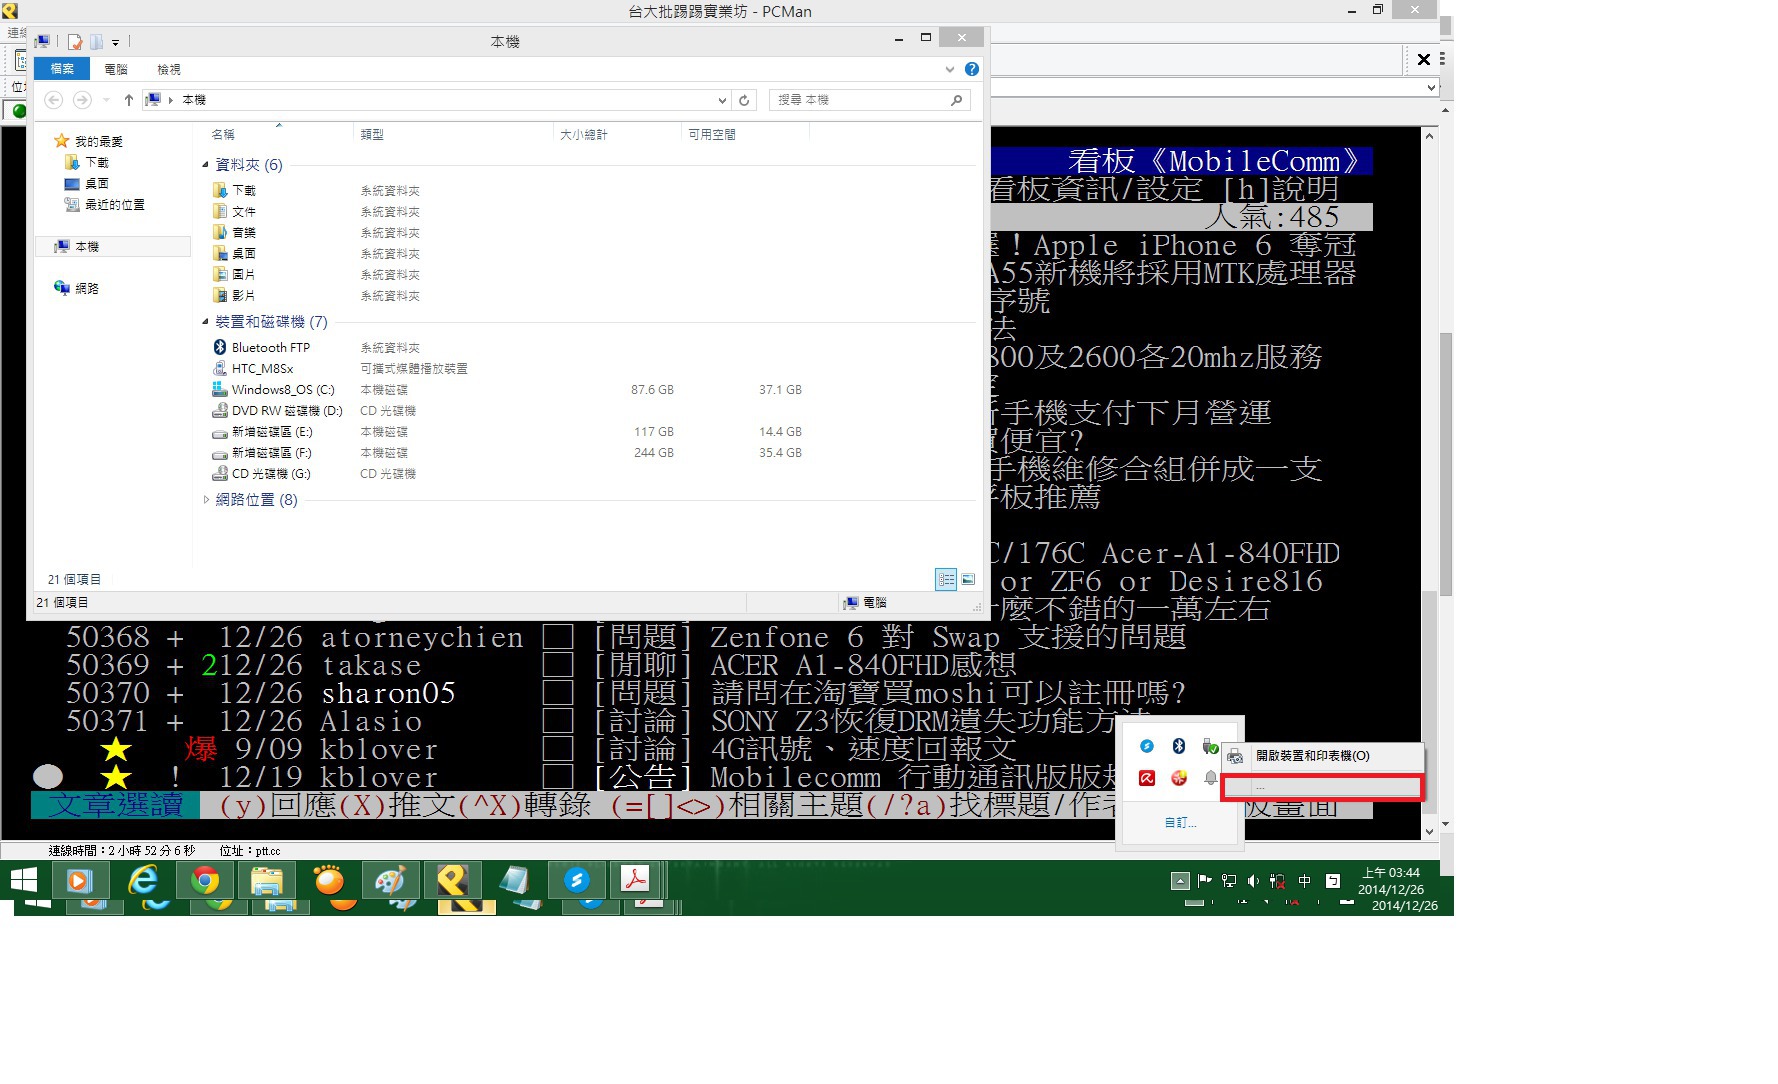Click the volume speaker icon in system tray

(x=1253, y=881)
